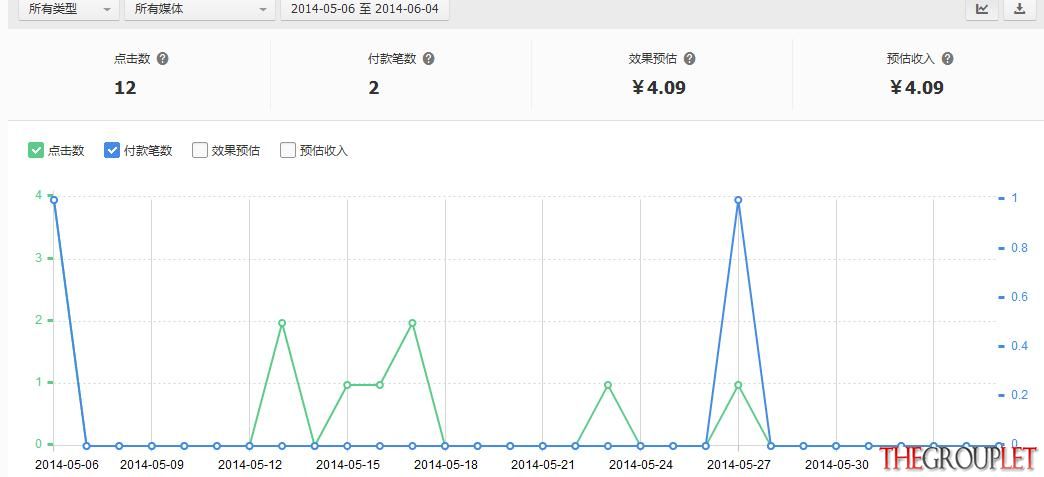Show help for 付款笔数
This screenshot has height=477, width=1044.
coord(429,59)
